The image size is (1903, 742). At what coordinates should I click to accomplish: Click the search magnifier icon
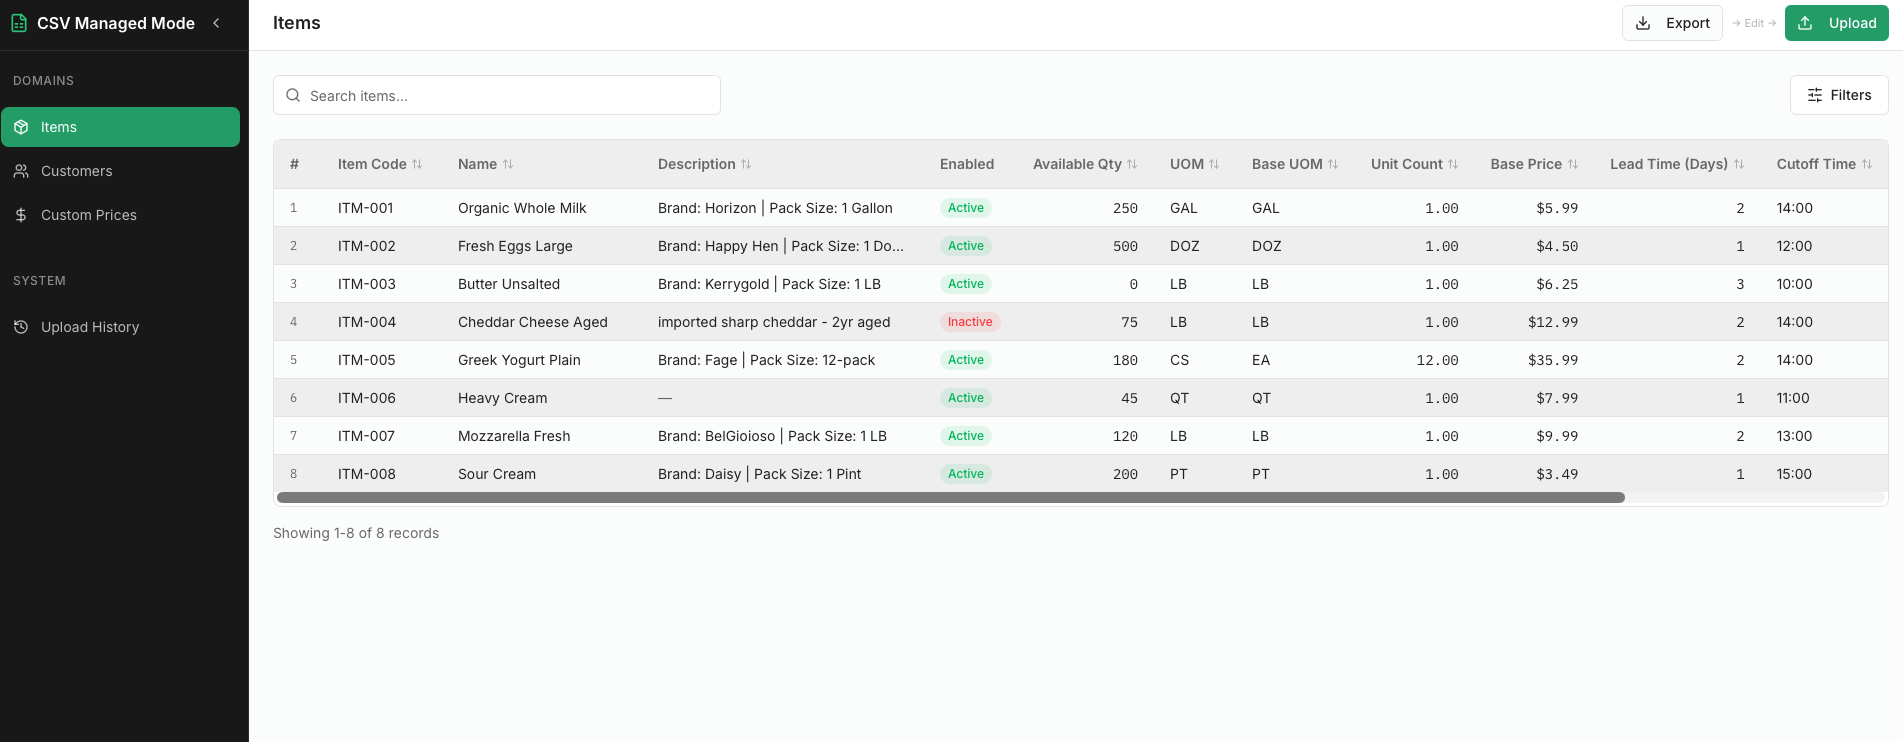(x=293, y=95)
